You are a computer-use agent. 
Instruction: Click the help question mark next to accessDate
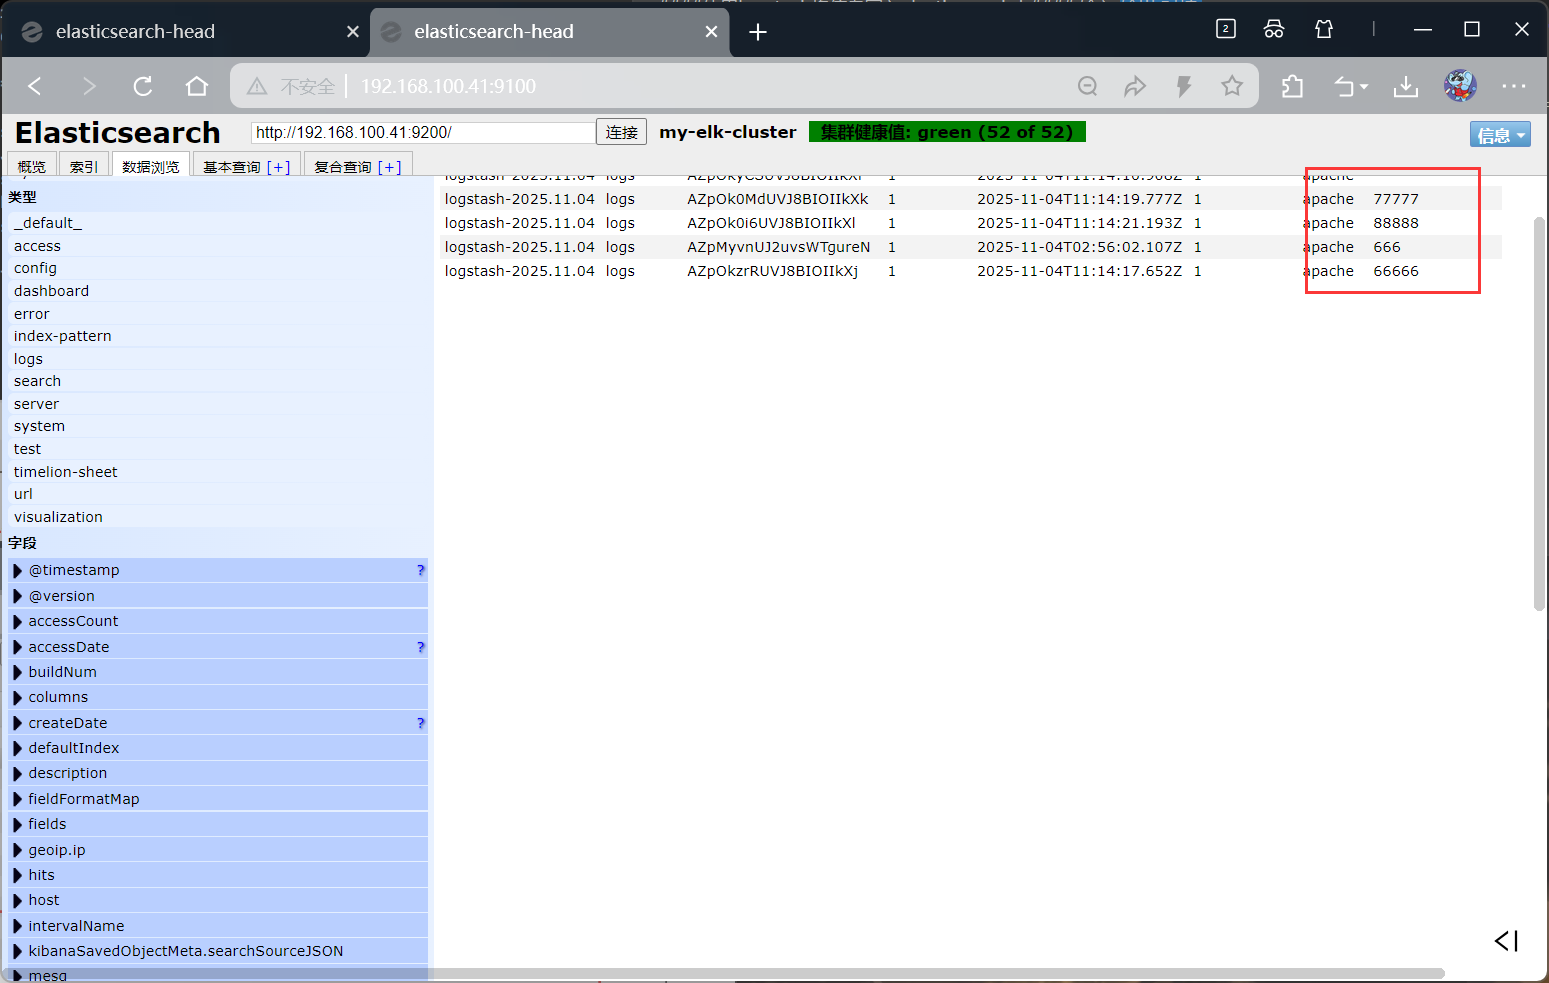421,647
